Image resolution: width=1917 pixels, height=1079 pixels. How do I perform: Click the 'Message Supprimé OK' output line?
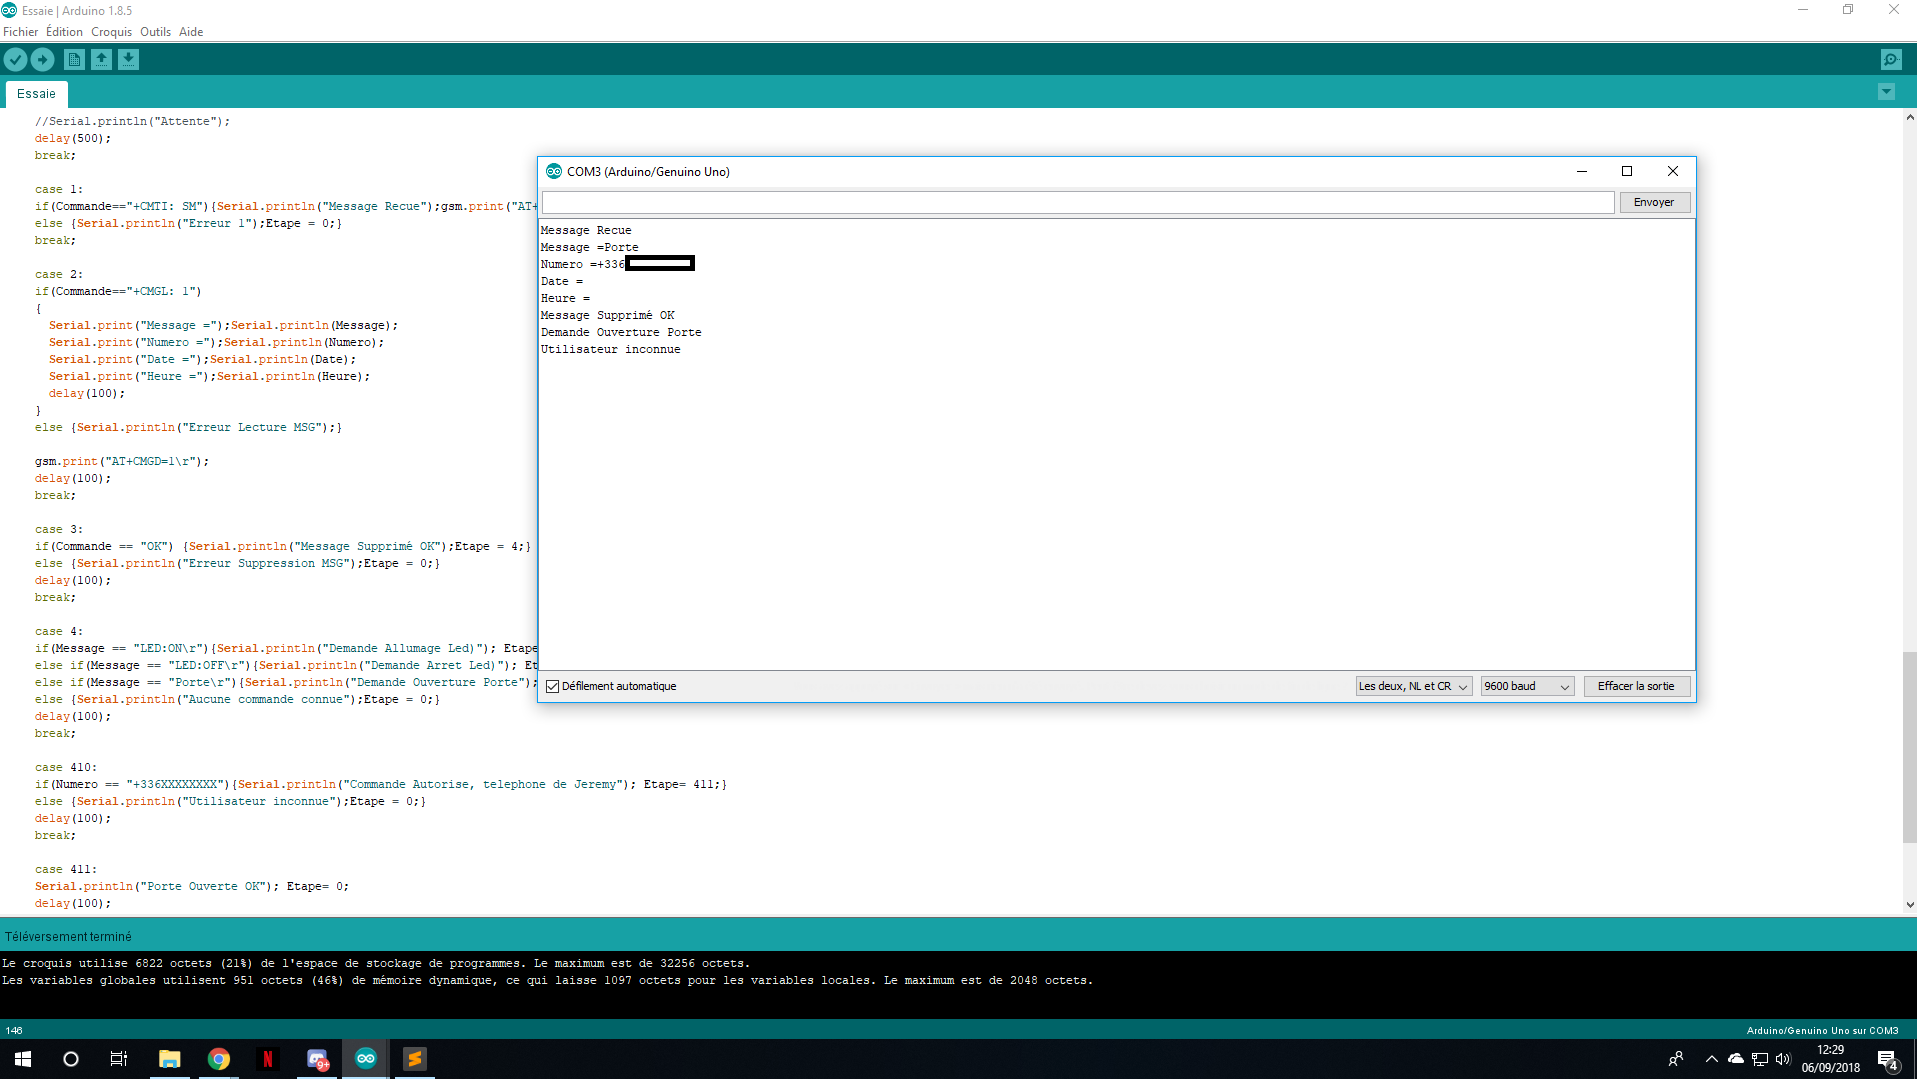[x=608, y=316]
